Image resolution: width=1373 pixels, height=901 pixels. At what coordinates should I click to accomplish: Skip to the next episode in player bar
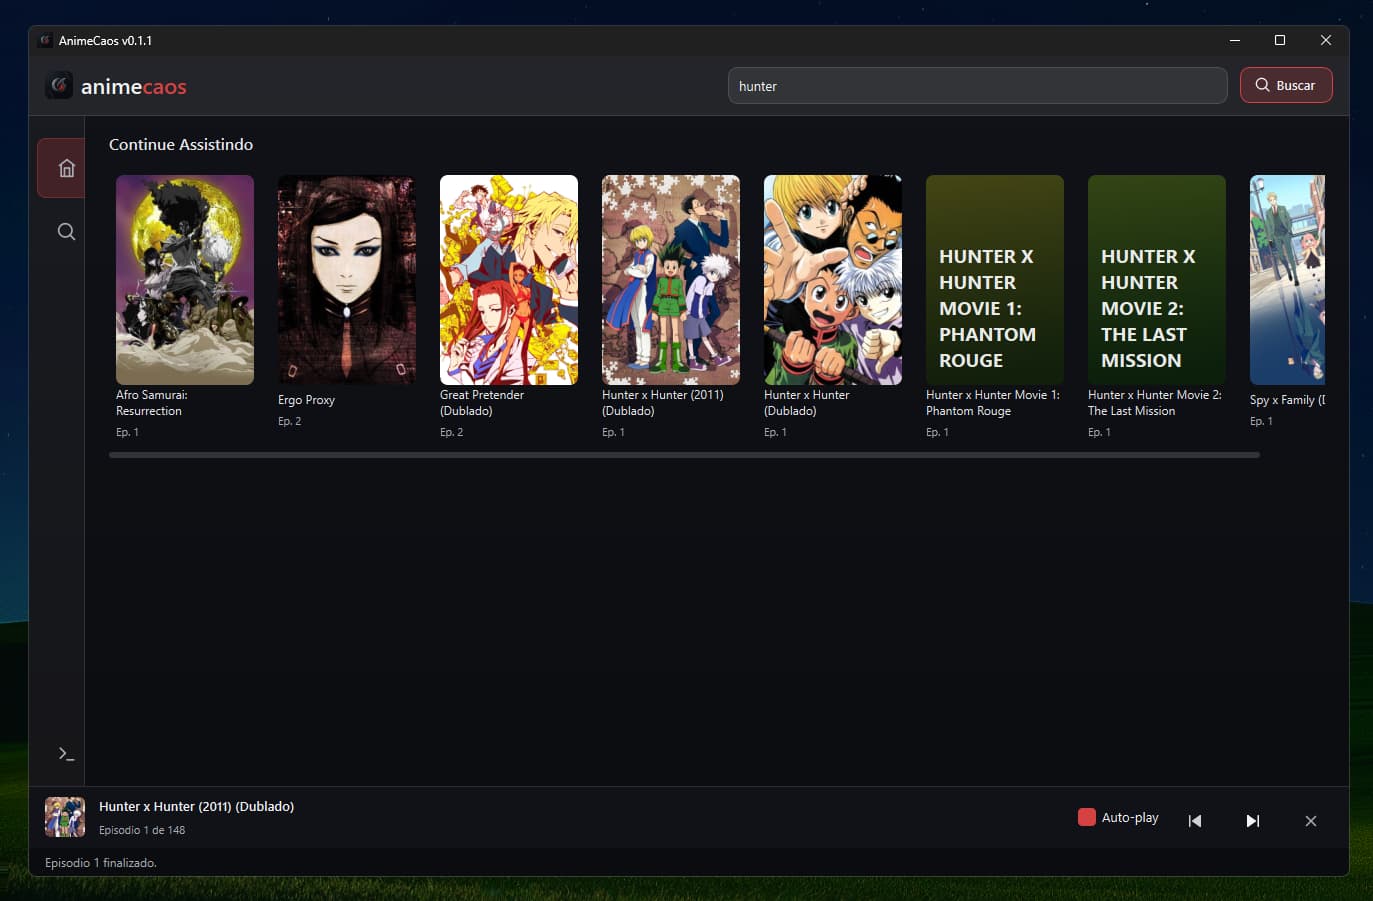pos(1252,820)
